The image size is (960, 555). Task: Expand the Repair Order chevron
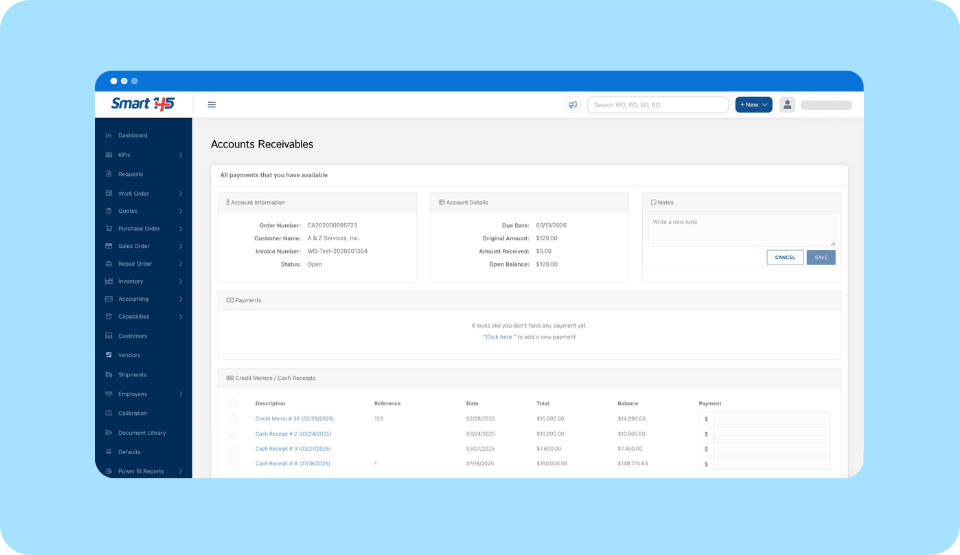tap(181, 264)
